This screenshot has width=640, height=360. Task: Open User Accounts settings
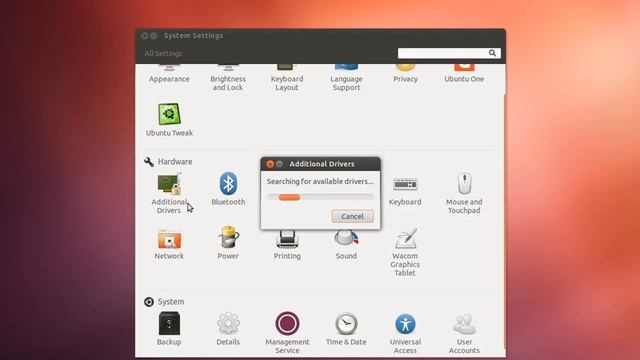(464, 333)
